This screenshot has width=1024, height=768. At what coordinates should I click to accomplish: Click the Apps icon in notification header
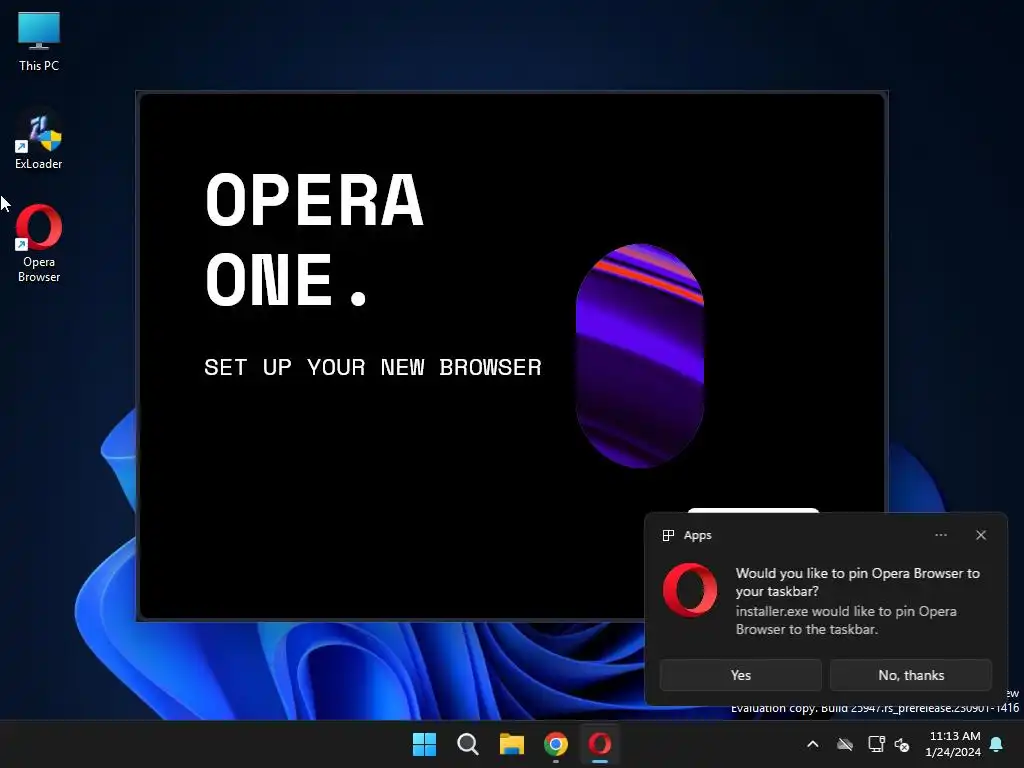tap(668, 536)
